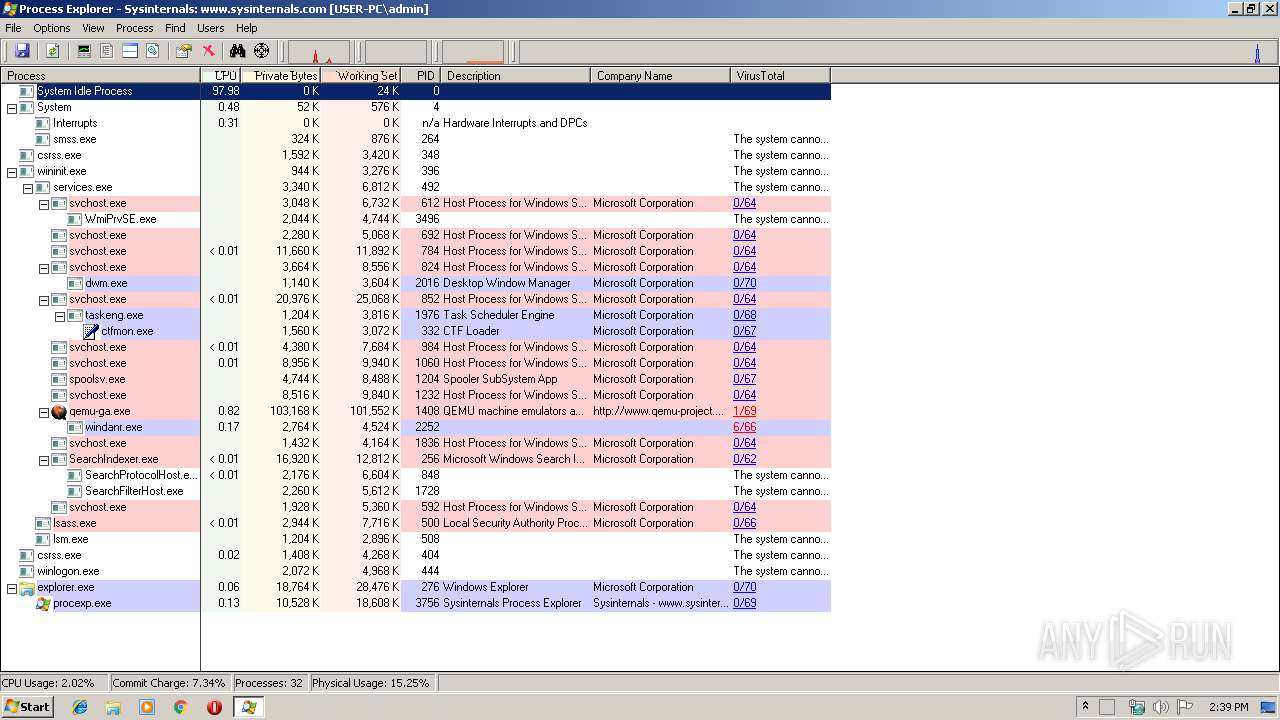This screenshot has width=1280, height=720.
Task: Toggle the Show Process Tree toolbar icon
Action: (x=107, y=51)
